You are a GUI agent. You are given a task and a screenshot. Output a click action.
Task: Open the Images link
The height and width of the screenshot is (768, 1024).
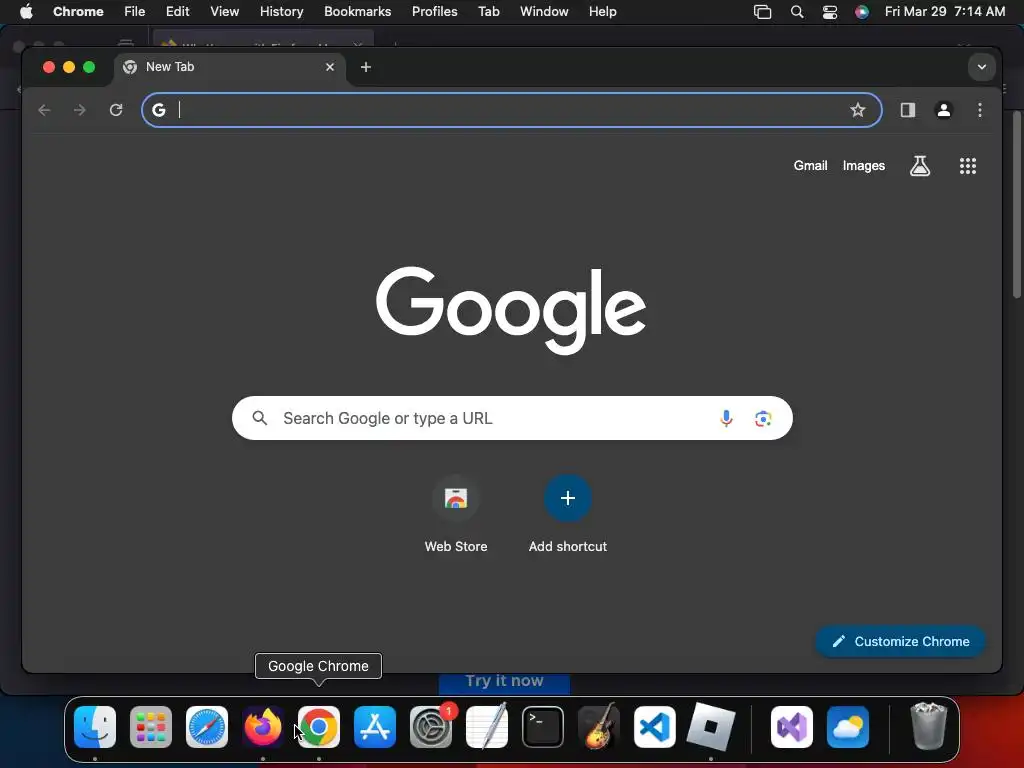[863, 166]
